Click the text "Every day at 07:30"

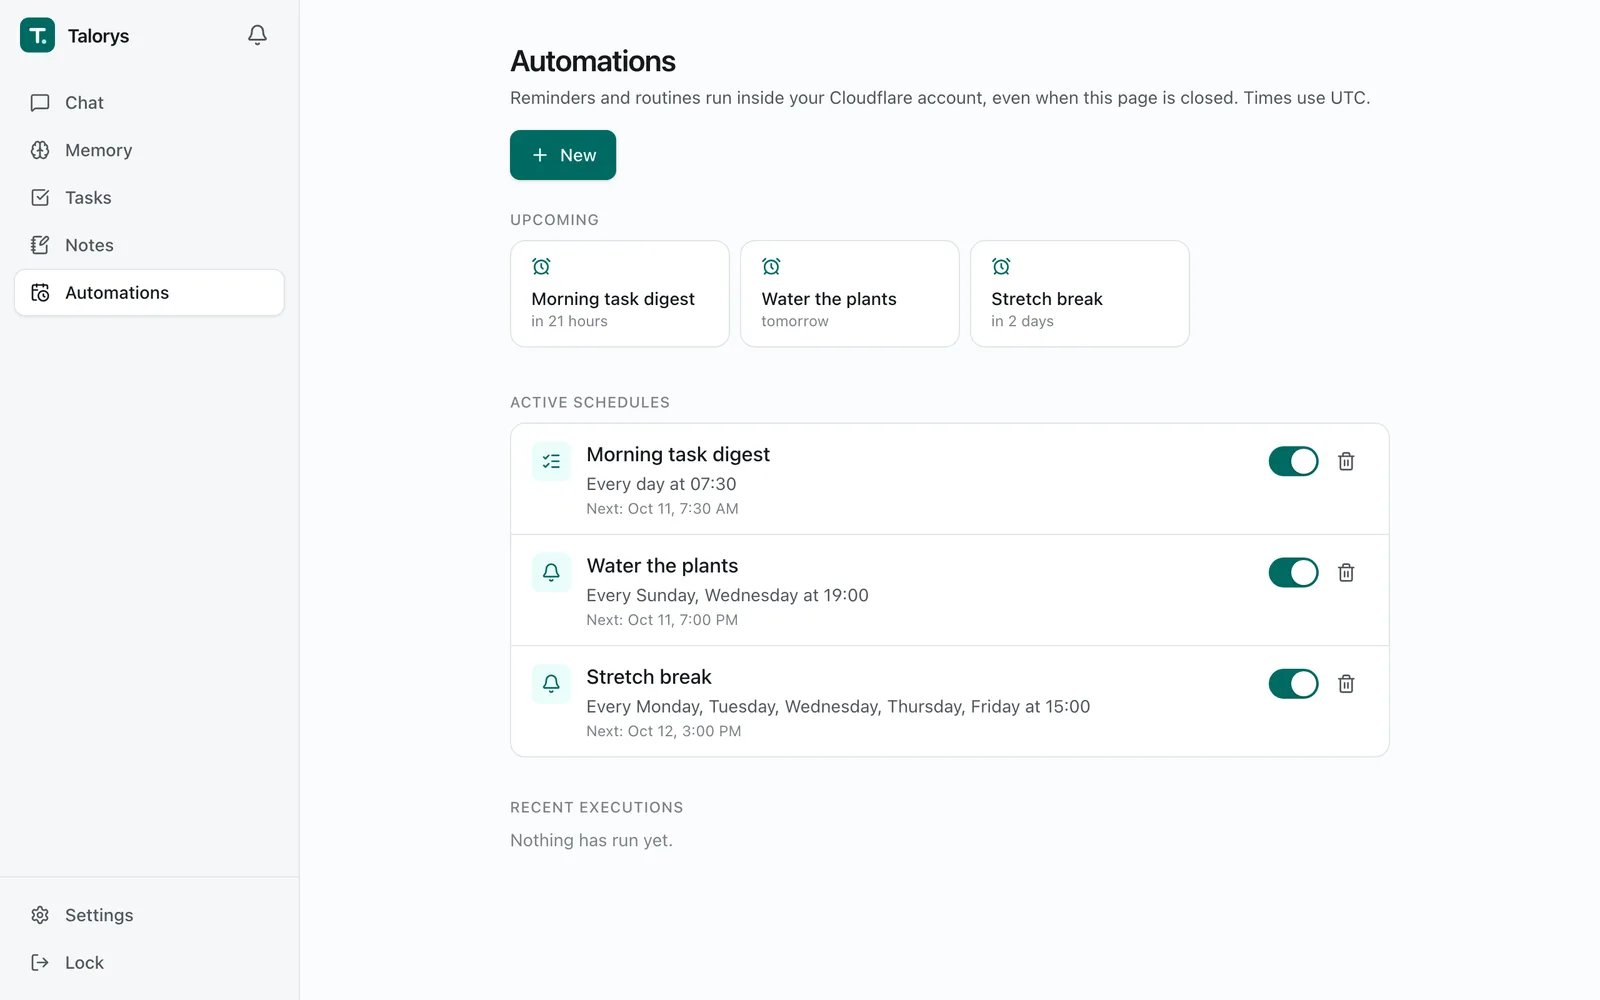(x=661, y=484)
